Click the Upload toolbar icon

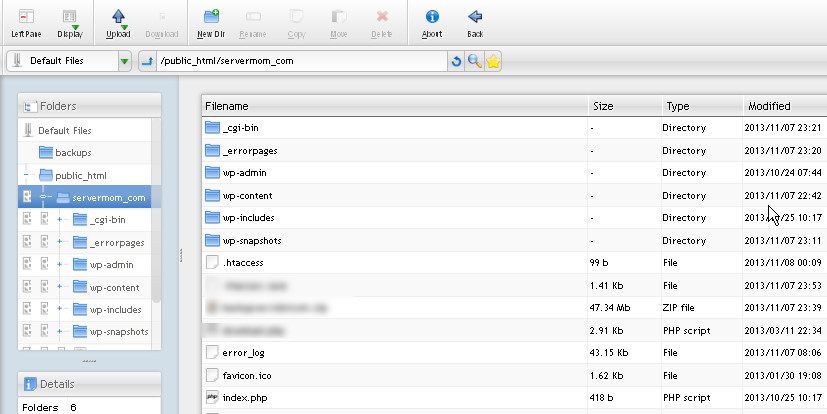point(118,22)
